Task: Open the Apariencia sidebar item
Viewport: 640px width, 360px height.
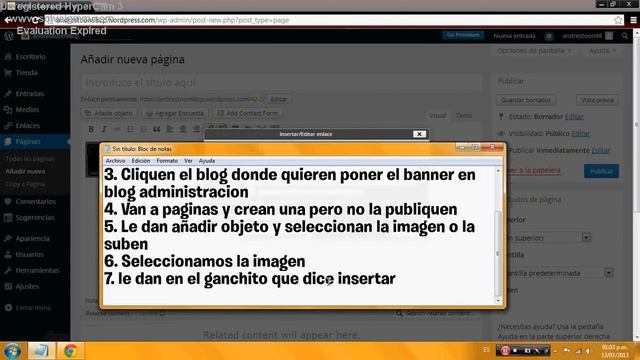Action: [33, 238]
